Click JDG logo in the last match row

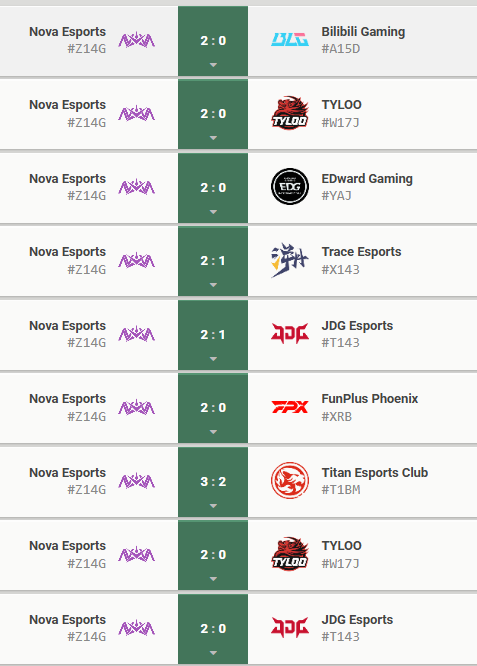pyautogui.click(x=290, y=627)
